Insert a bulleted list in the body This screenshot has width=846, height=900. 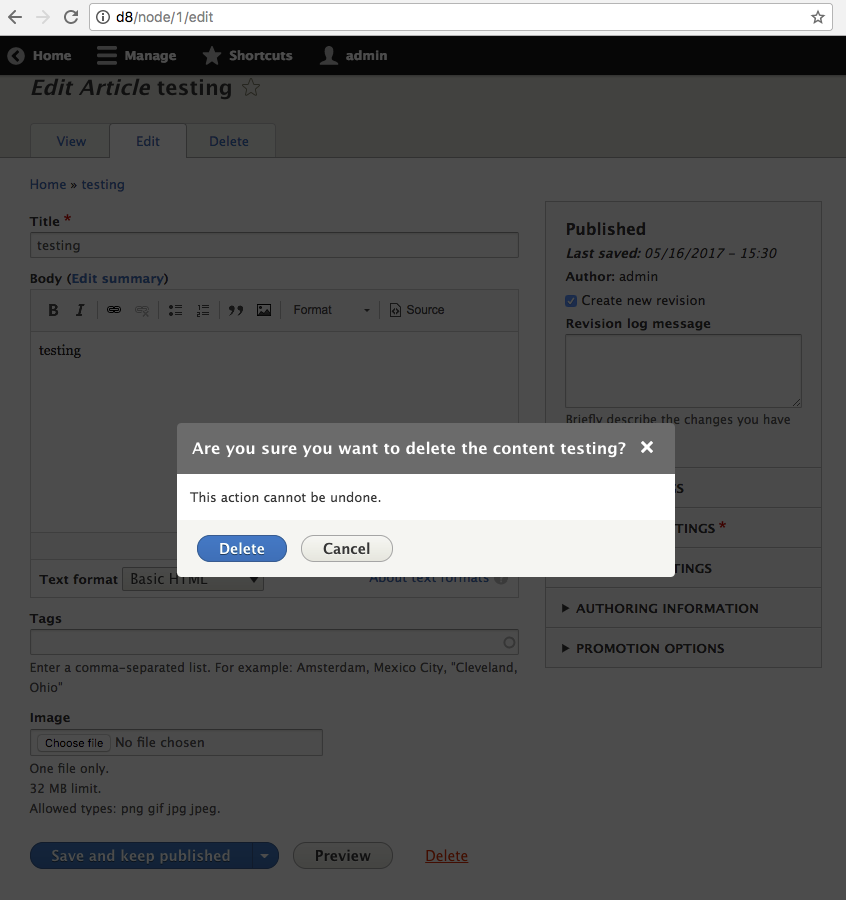(175, 310)
